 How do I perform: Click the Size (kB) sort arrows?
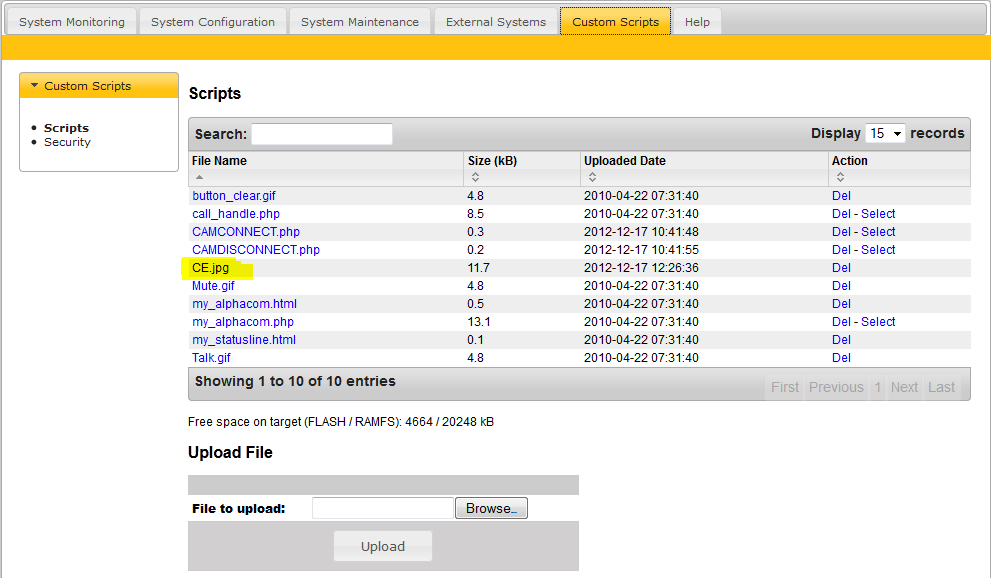(x=475, y=177)
